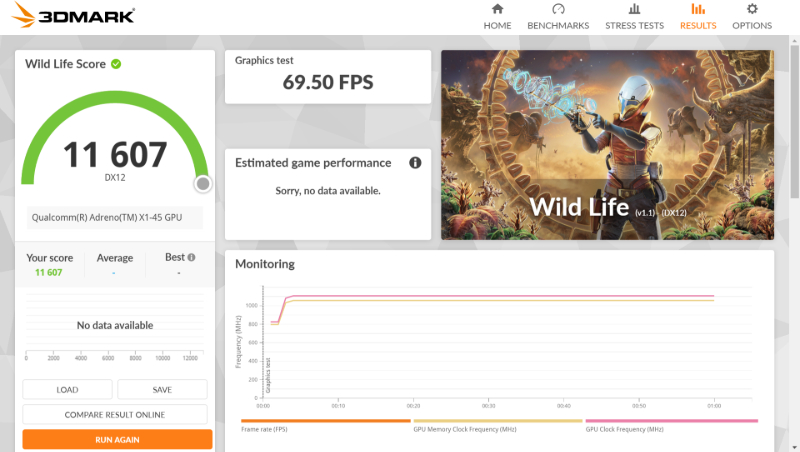Click COMPARE RESULT ONLINE

115,414
